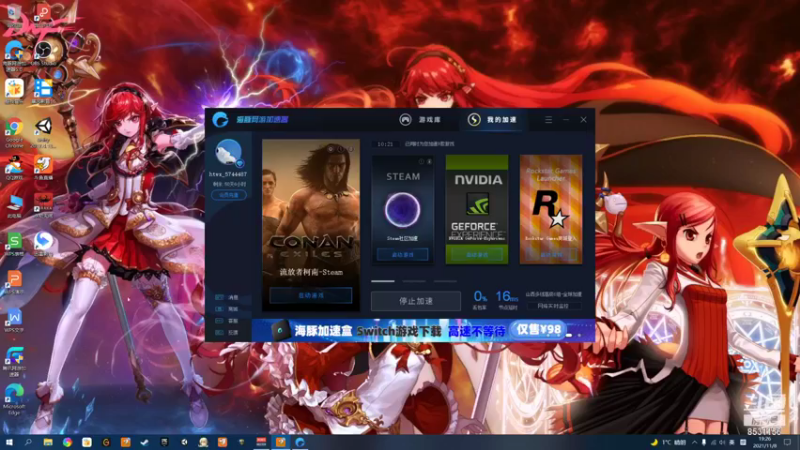Open the taskbar clock and date
Viewport: 800px width, 450px height.
point(765,442)
